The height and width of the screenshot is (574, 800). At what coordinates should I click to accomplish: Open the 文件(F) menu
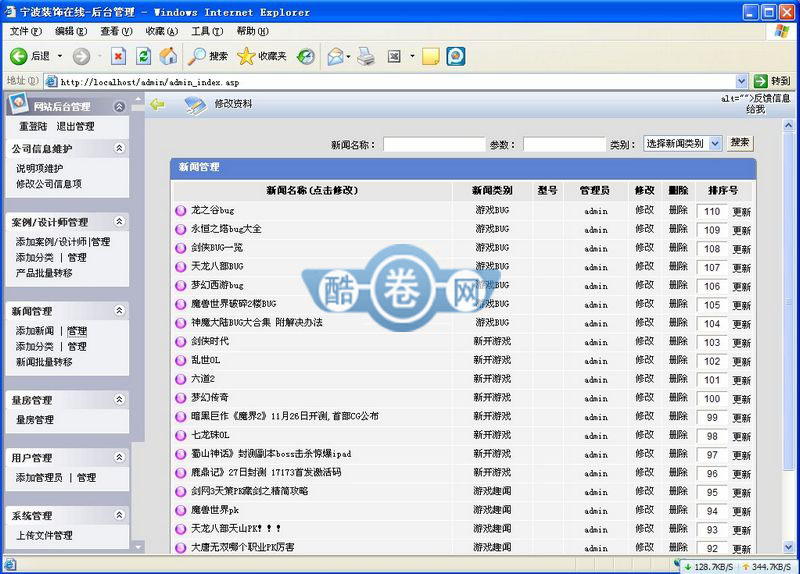[26, 31]
